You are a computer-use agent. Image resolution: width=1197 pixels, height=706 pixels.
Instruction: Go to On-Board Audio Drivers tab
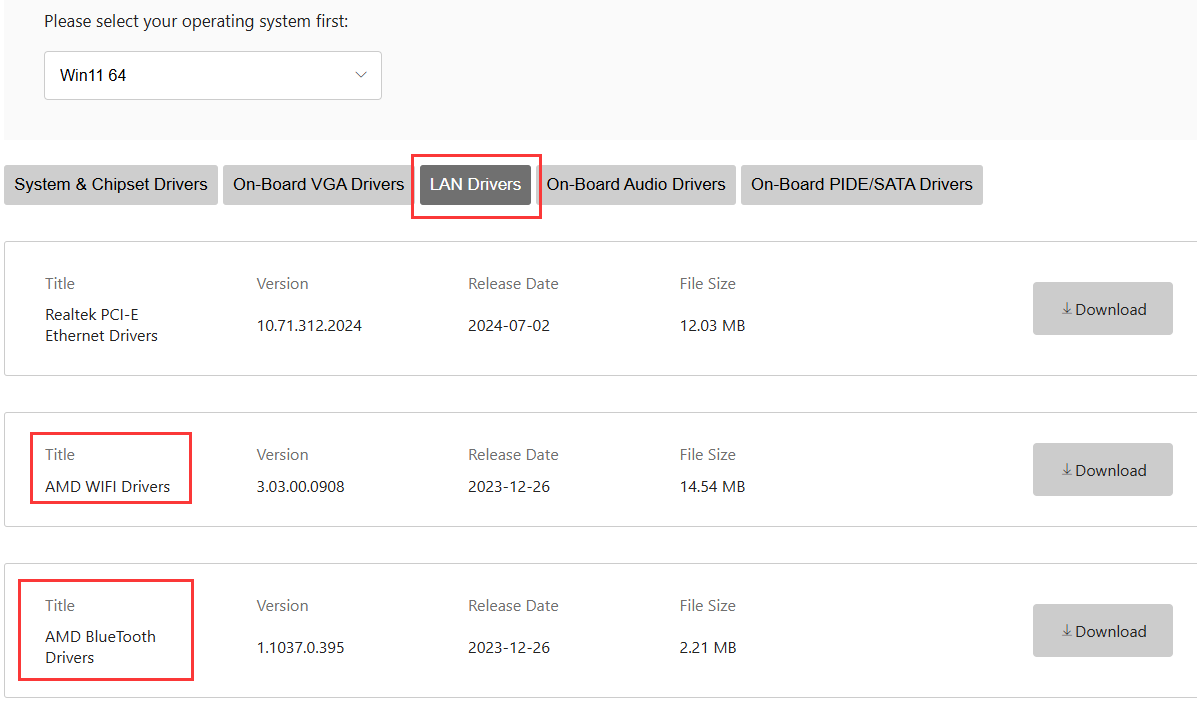[x=635, y=185]
